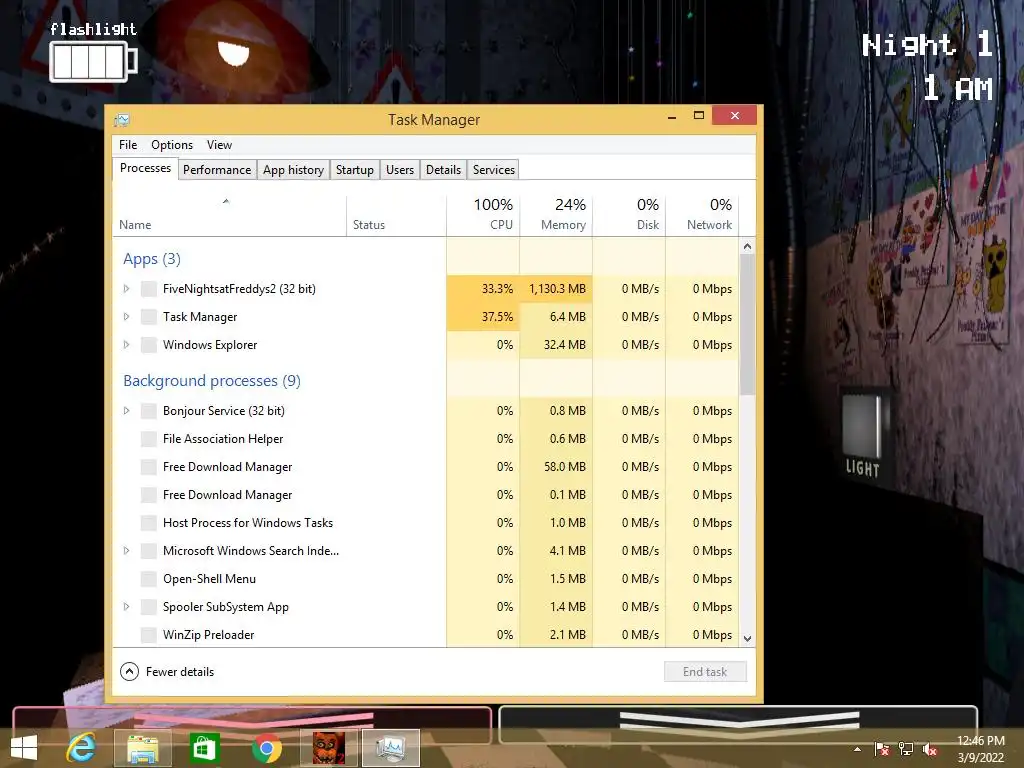This screenshot has width=1024, height=768.
Task: Sort by the Status column header
Action: pyautogui.click(x=396, y=216)
